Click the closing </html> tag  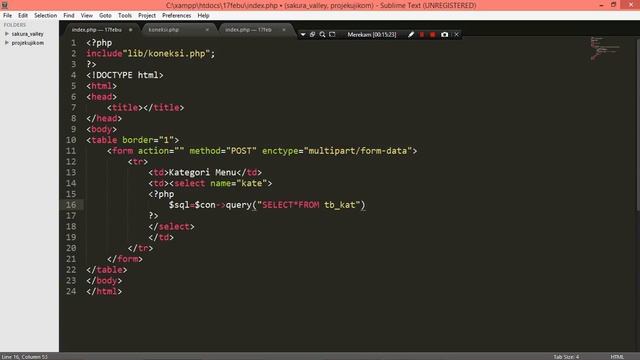[104, 291]
